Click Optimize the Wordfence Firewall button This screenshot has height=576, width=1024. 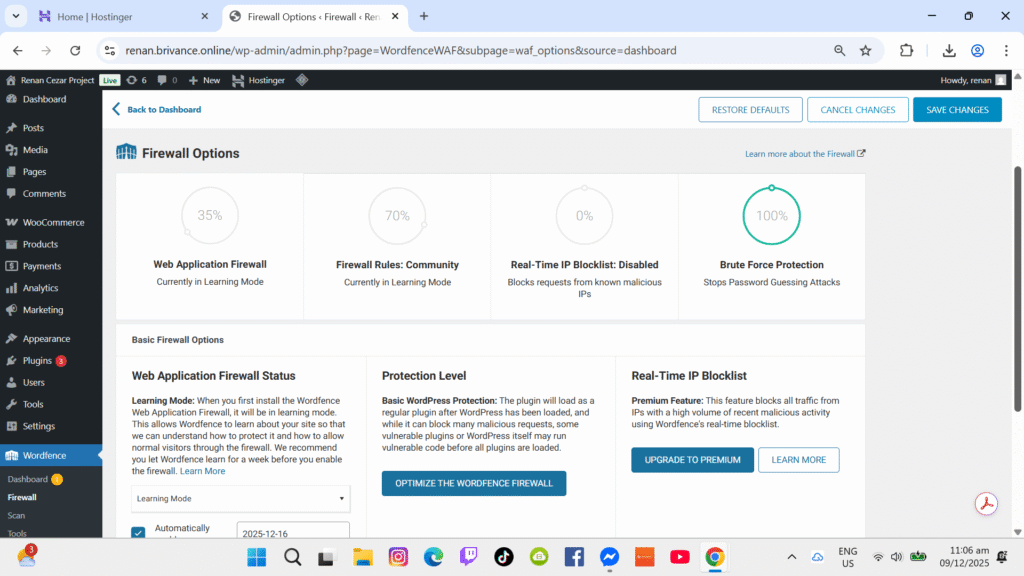[473, 484]
